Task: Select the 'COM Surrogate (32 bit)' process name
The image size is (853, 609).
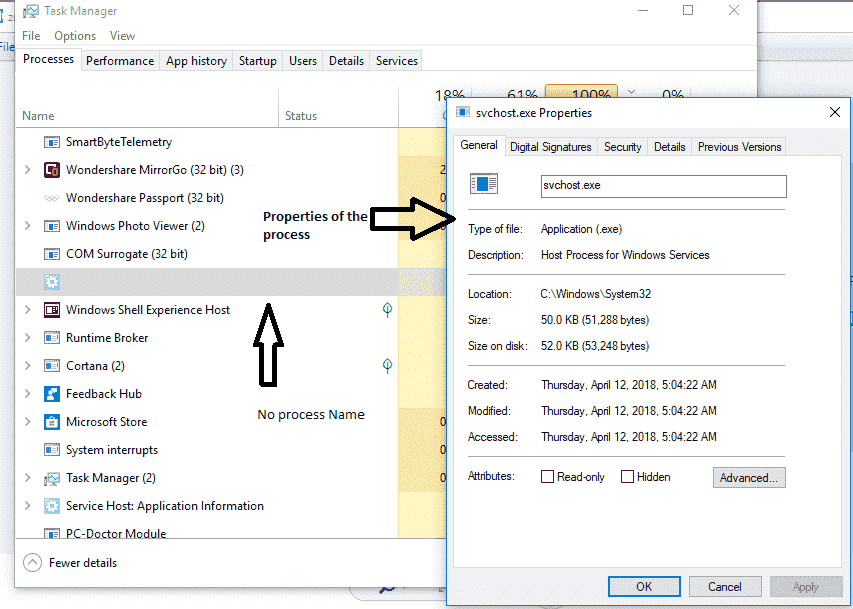Action: pyautogui.click(x=127, y=254)
